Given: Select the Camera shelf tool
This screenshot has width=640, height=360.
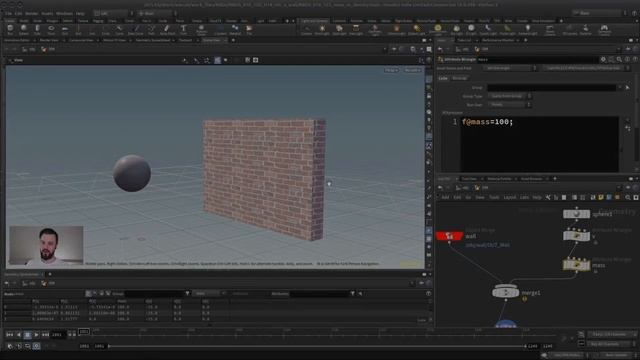Looking at the screenshot, I should point(307,29).
